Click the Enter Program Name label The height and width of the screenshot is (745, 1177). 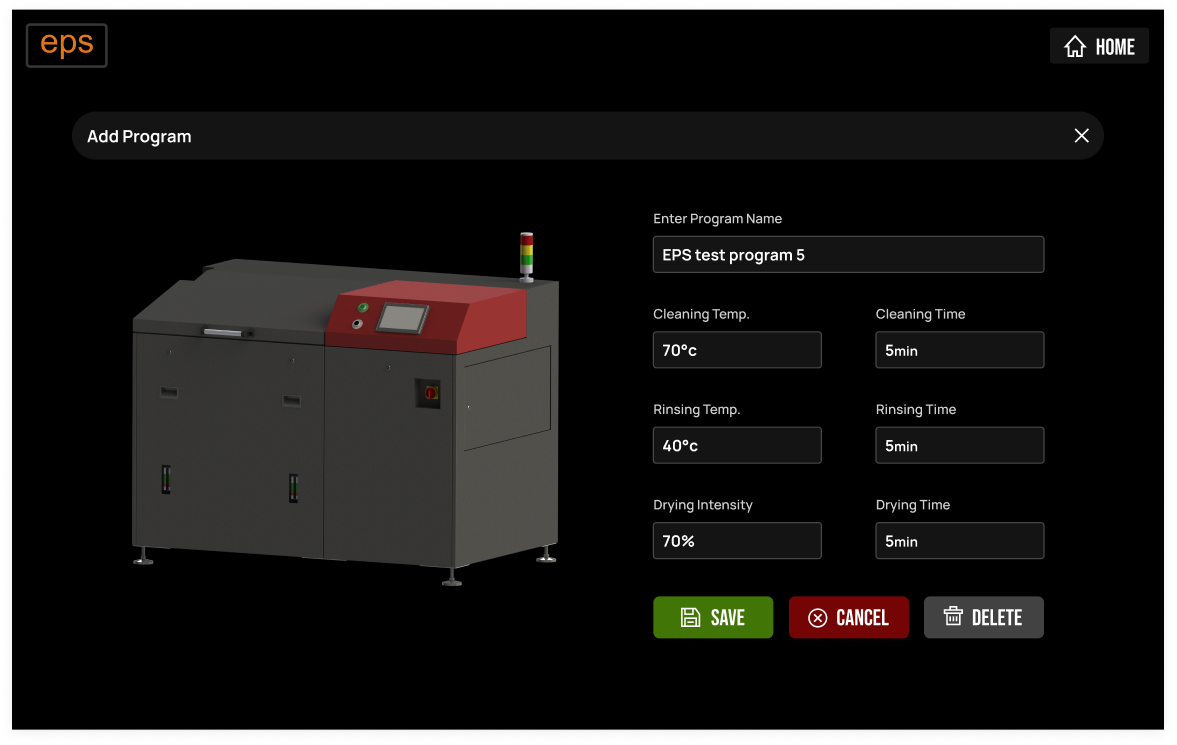click(717, 219)
